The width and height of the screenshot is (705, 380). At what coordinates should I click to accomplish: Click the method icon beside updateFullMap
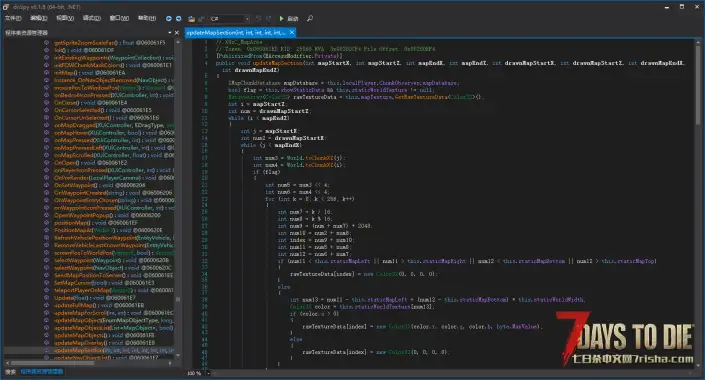46,305
